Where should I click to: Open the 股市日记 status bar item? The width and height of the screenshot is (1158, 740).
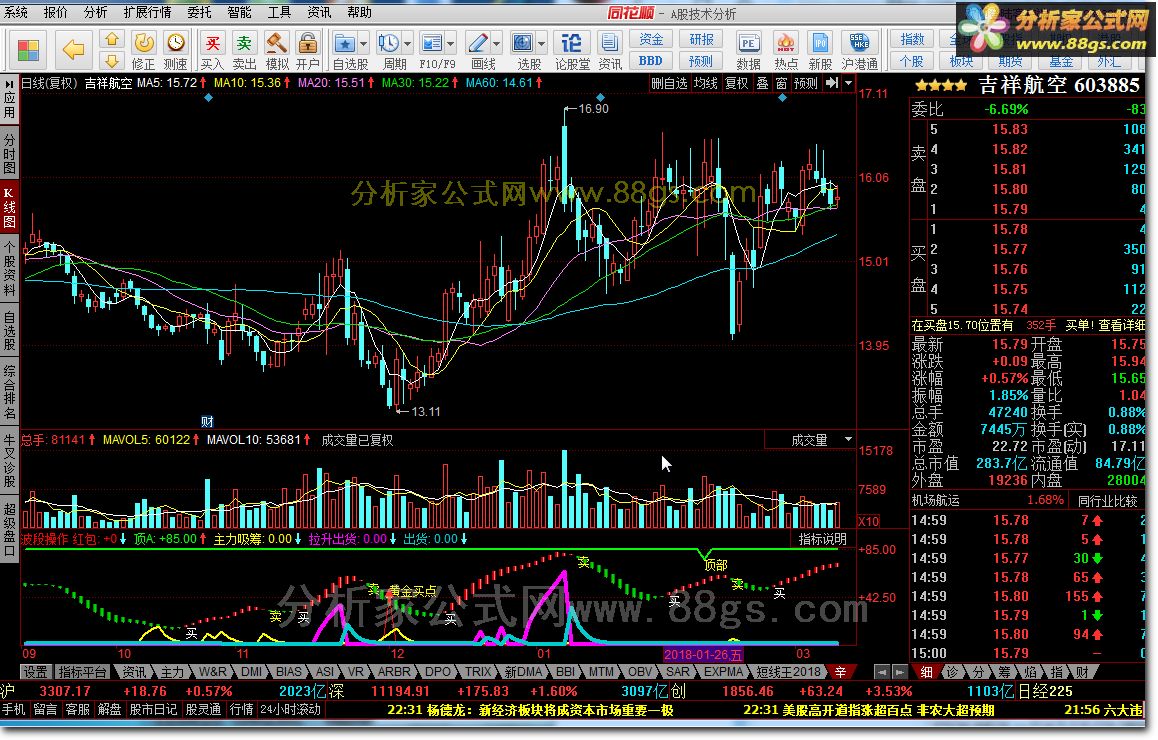click(154, 710)
